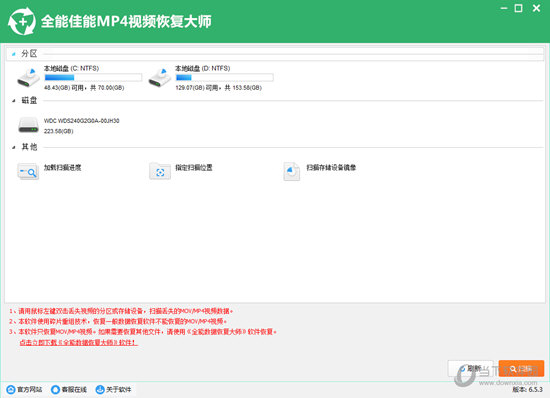Viewport: 550px width, 398px height.
Task: Open the 指定扫描位置 folder icon
Action: [x=160, y=171]
